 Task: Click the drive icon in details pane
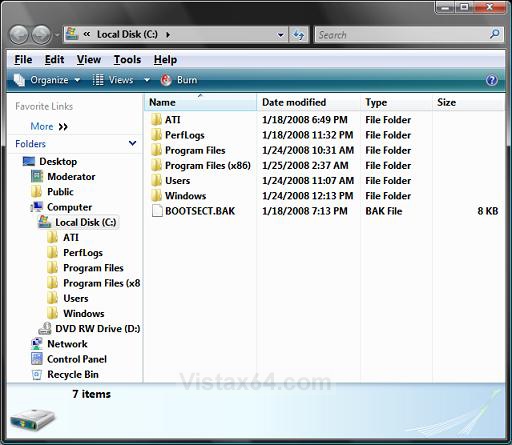(32, 419)
